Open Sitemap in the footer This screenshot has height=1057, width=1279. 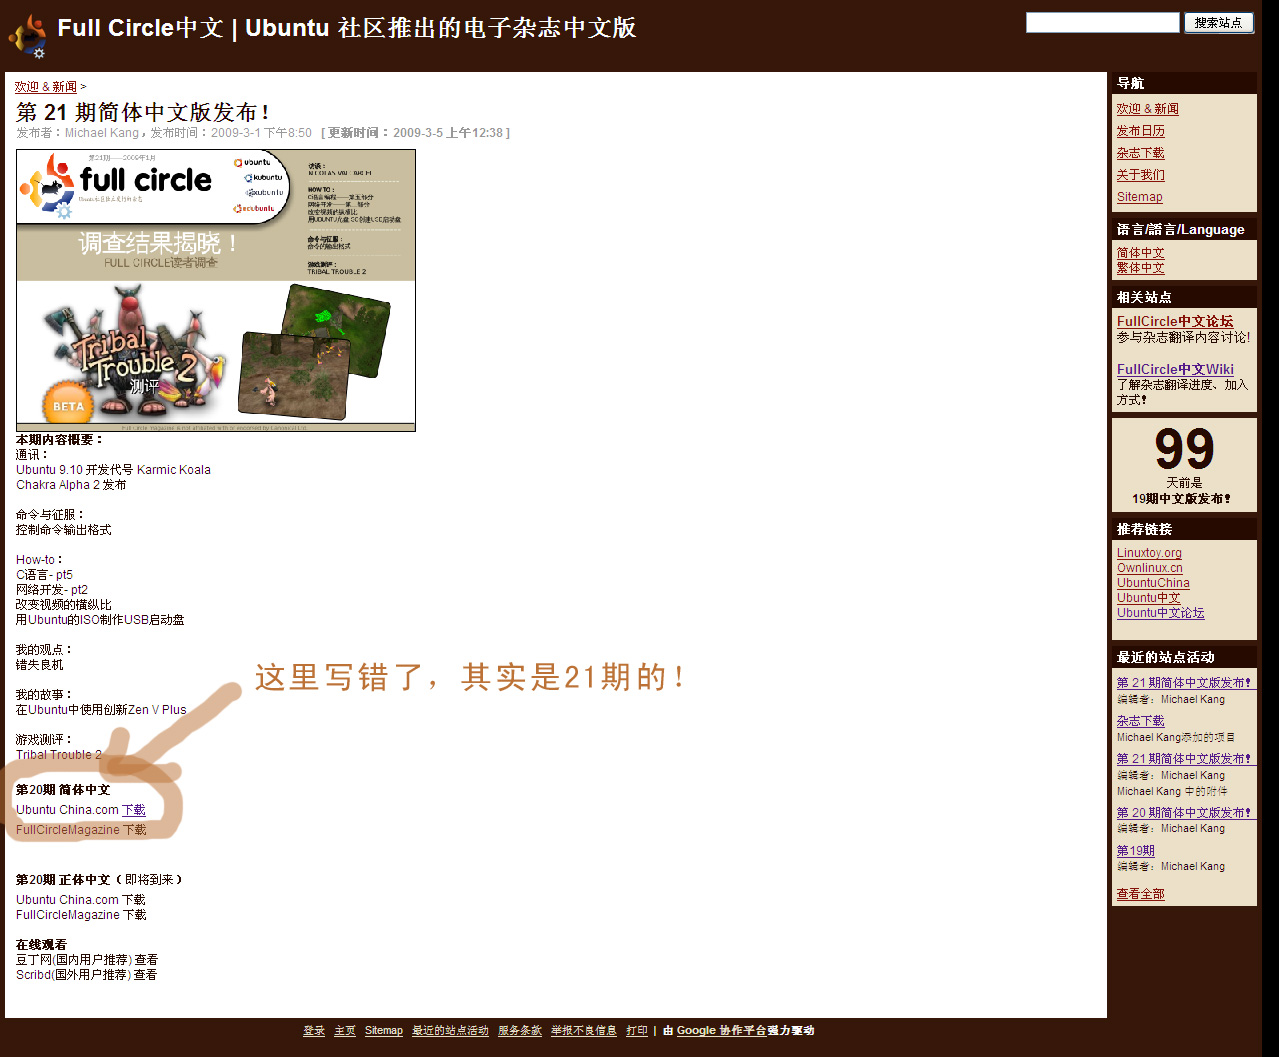coord(384,1031)
